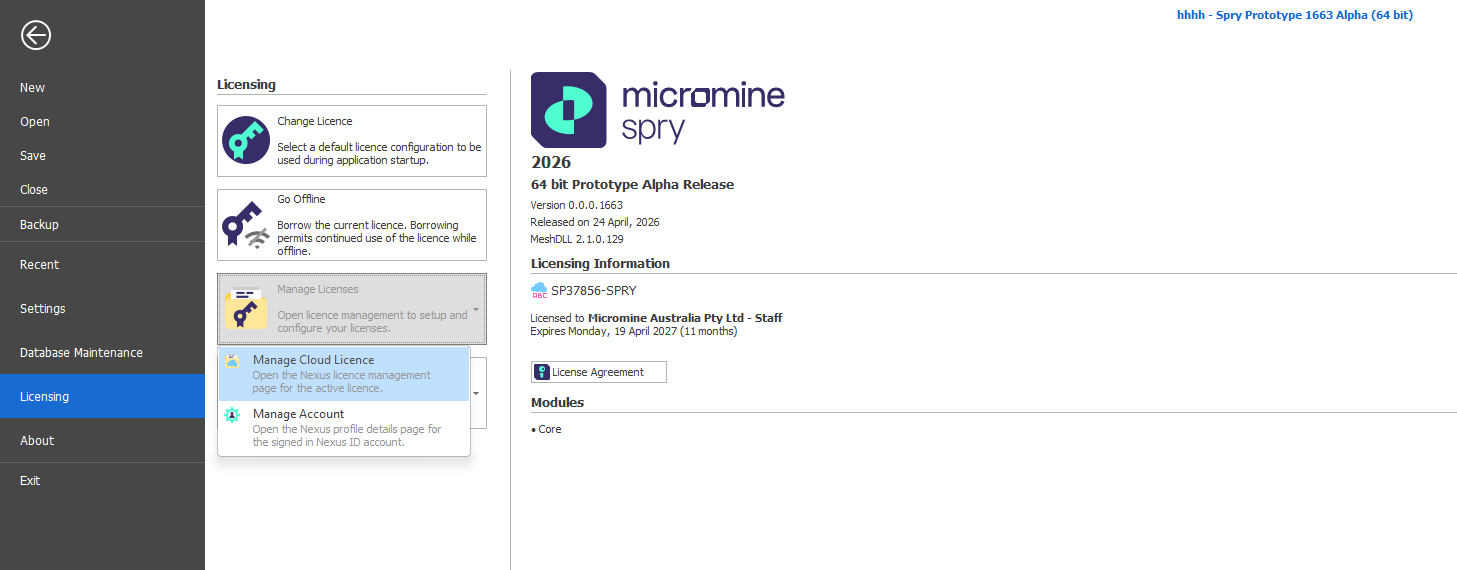Viewport: 1457px width, 570px height.
Task: Click the Micromine Spry logo
Action: (x=658, y=110)
